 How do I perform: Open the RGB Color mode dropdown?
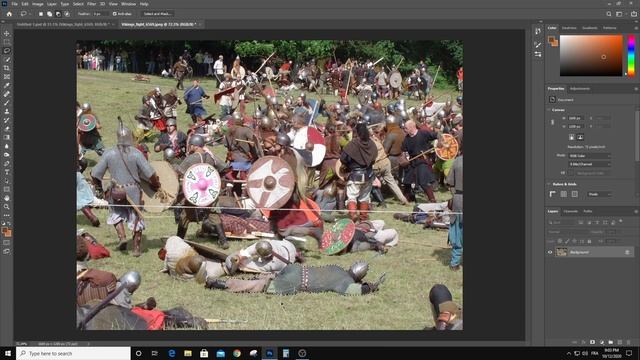pos(590,156)
